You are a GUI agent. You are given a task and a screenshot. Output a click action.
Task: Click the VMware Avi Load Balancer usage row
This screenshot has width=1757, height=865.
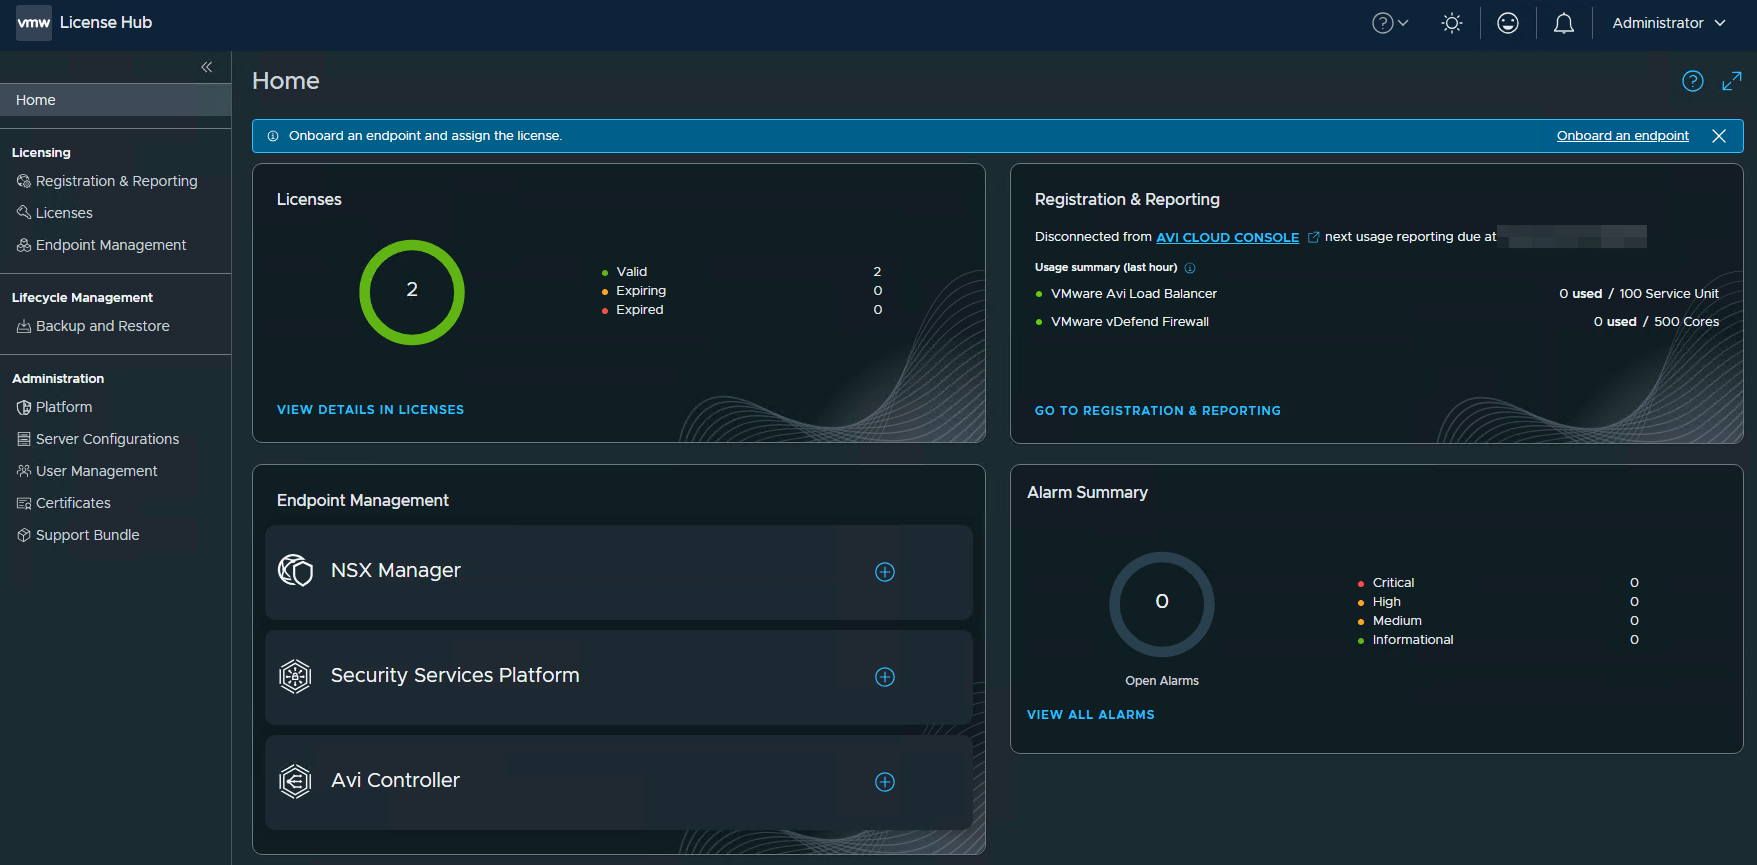coord(1377,294)
